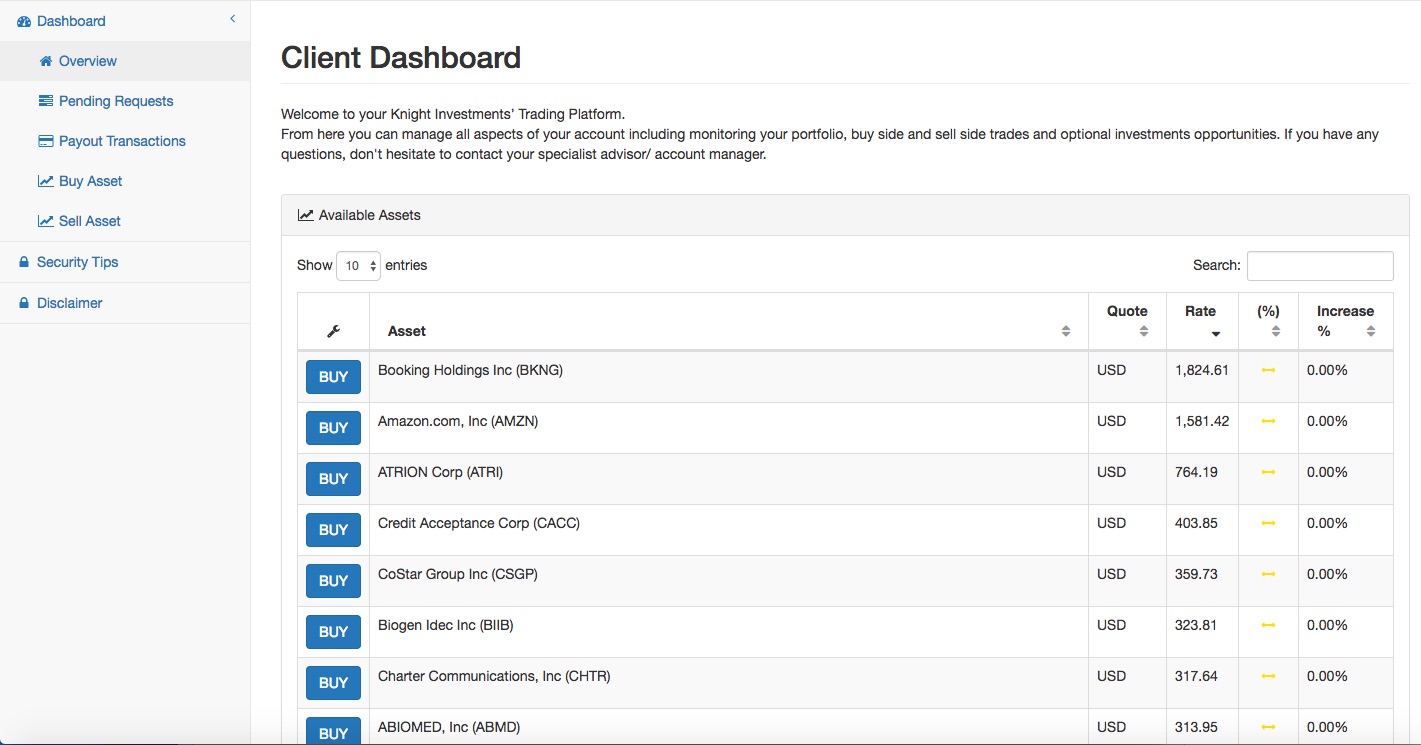Click the rate value 359.73

[1196, 574]
